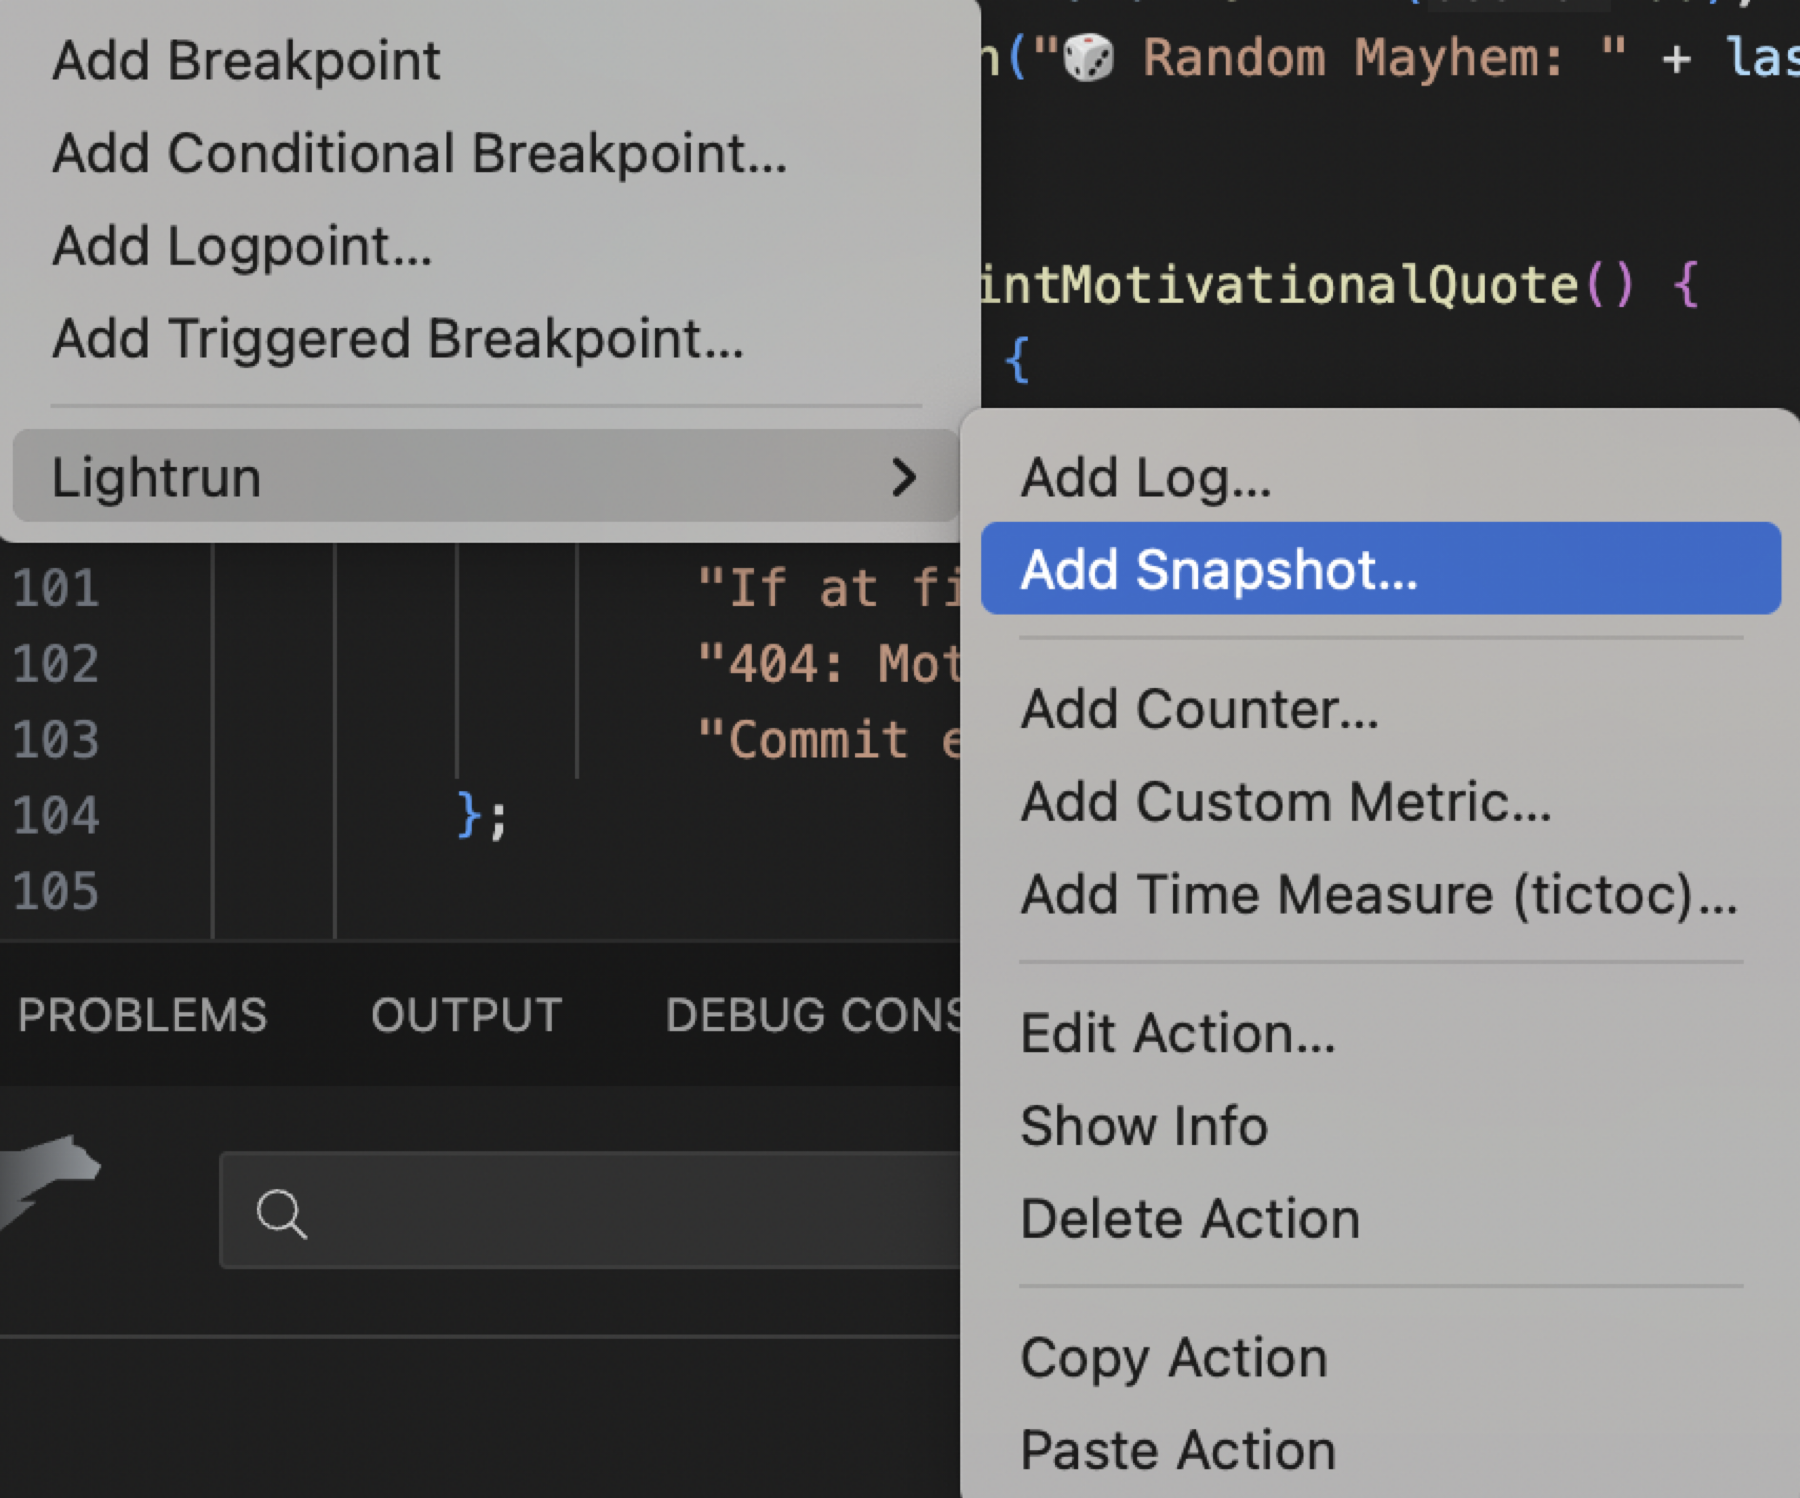Select Add Triggered Breakpoint item
This screenshot has width=1800, height=1498.
(398, 339)
